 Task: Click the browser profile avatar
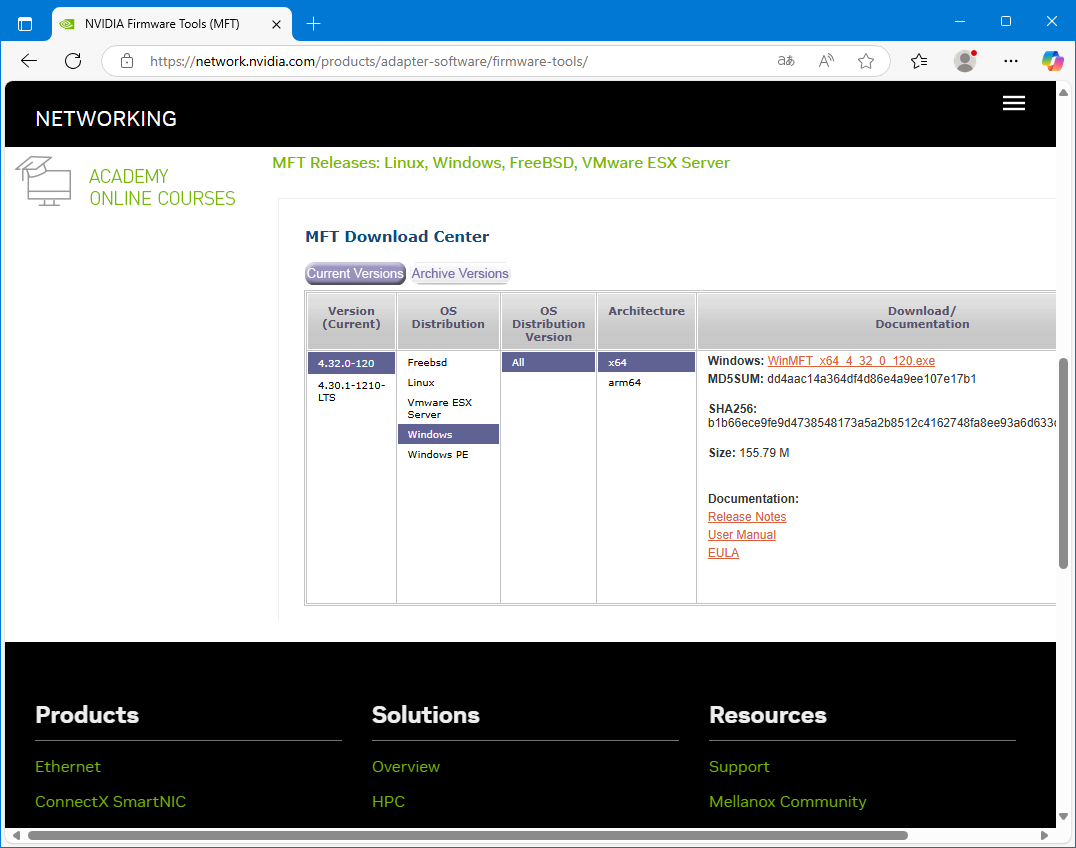965,61
